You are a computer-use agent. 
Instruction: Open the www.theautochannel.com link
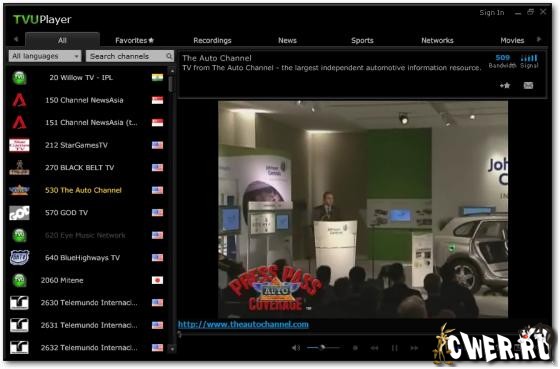click(243, 324)
